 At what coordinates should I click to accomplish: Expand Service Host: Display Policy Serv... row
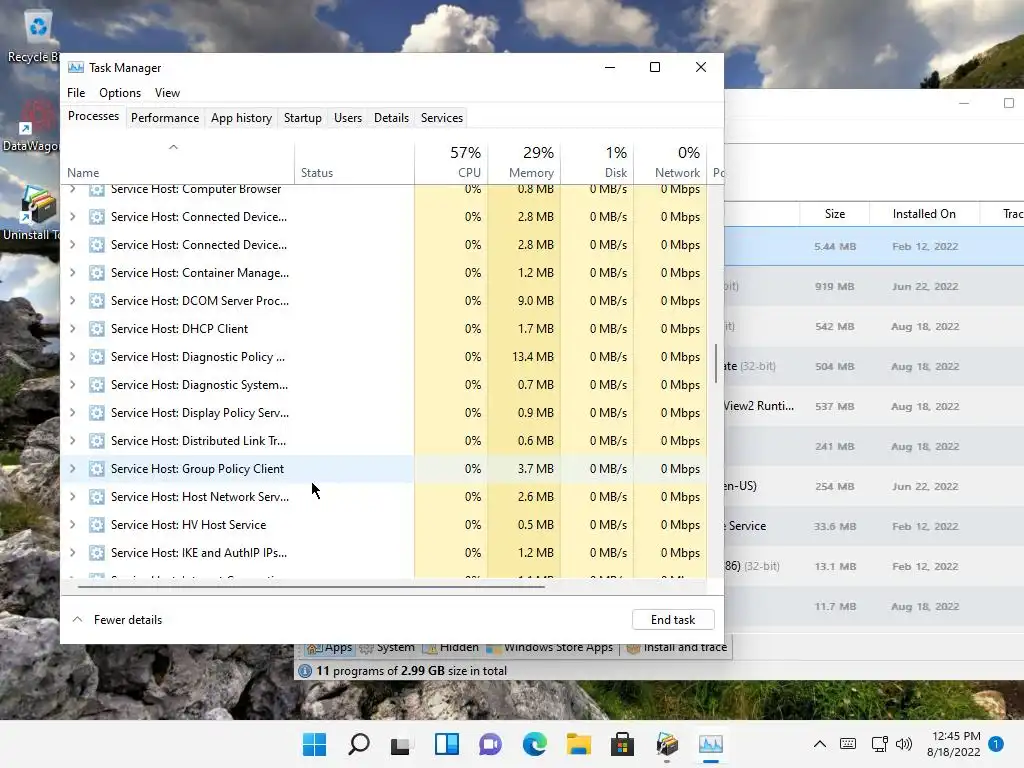(x=72, y=413)
